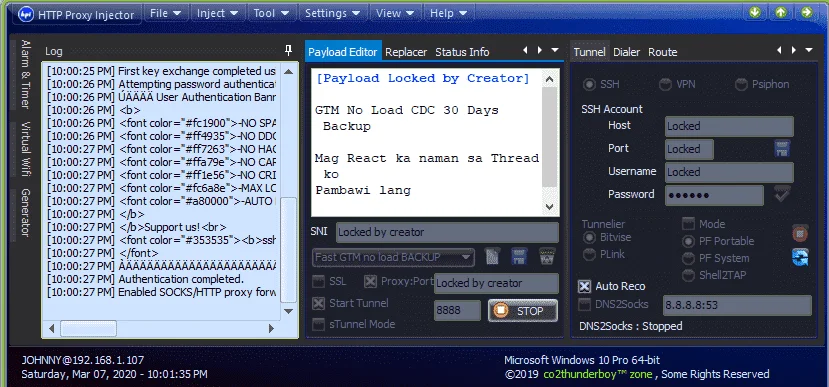Uncheck the Auto Reco checkbox
The height and width of the screenshot is (387, 829).
[x=584, y=286]
